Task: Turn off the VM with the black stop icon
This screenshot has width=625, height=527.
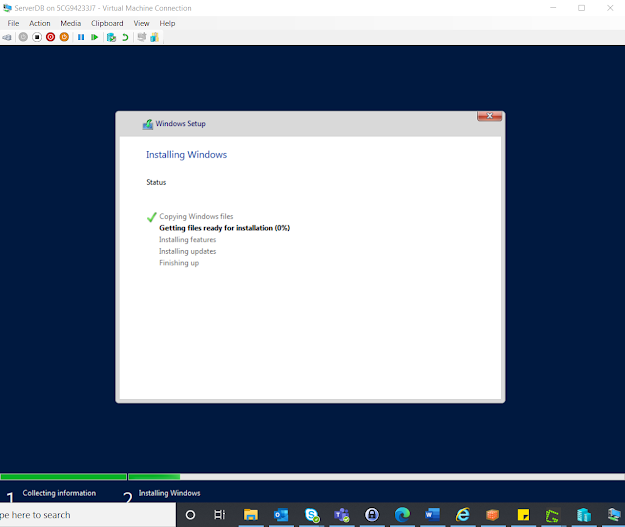Action: click(x=37, y=37)
